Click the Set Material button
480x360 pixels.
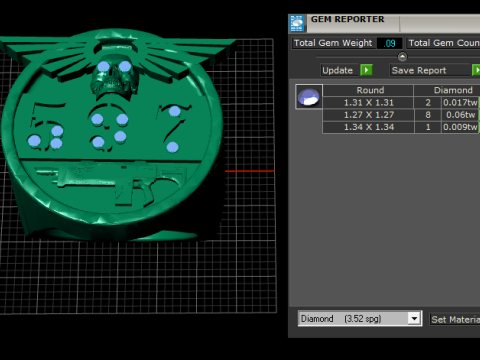455,319
